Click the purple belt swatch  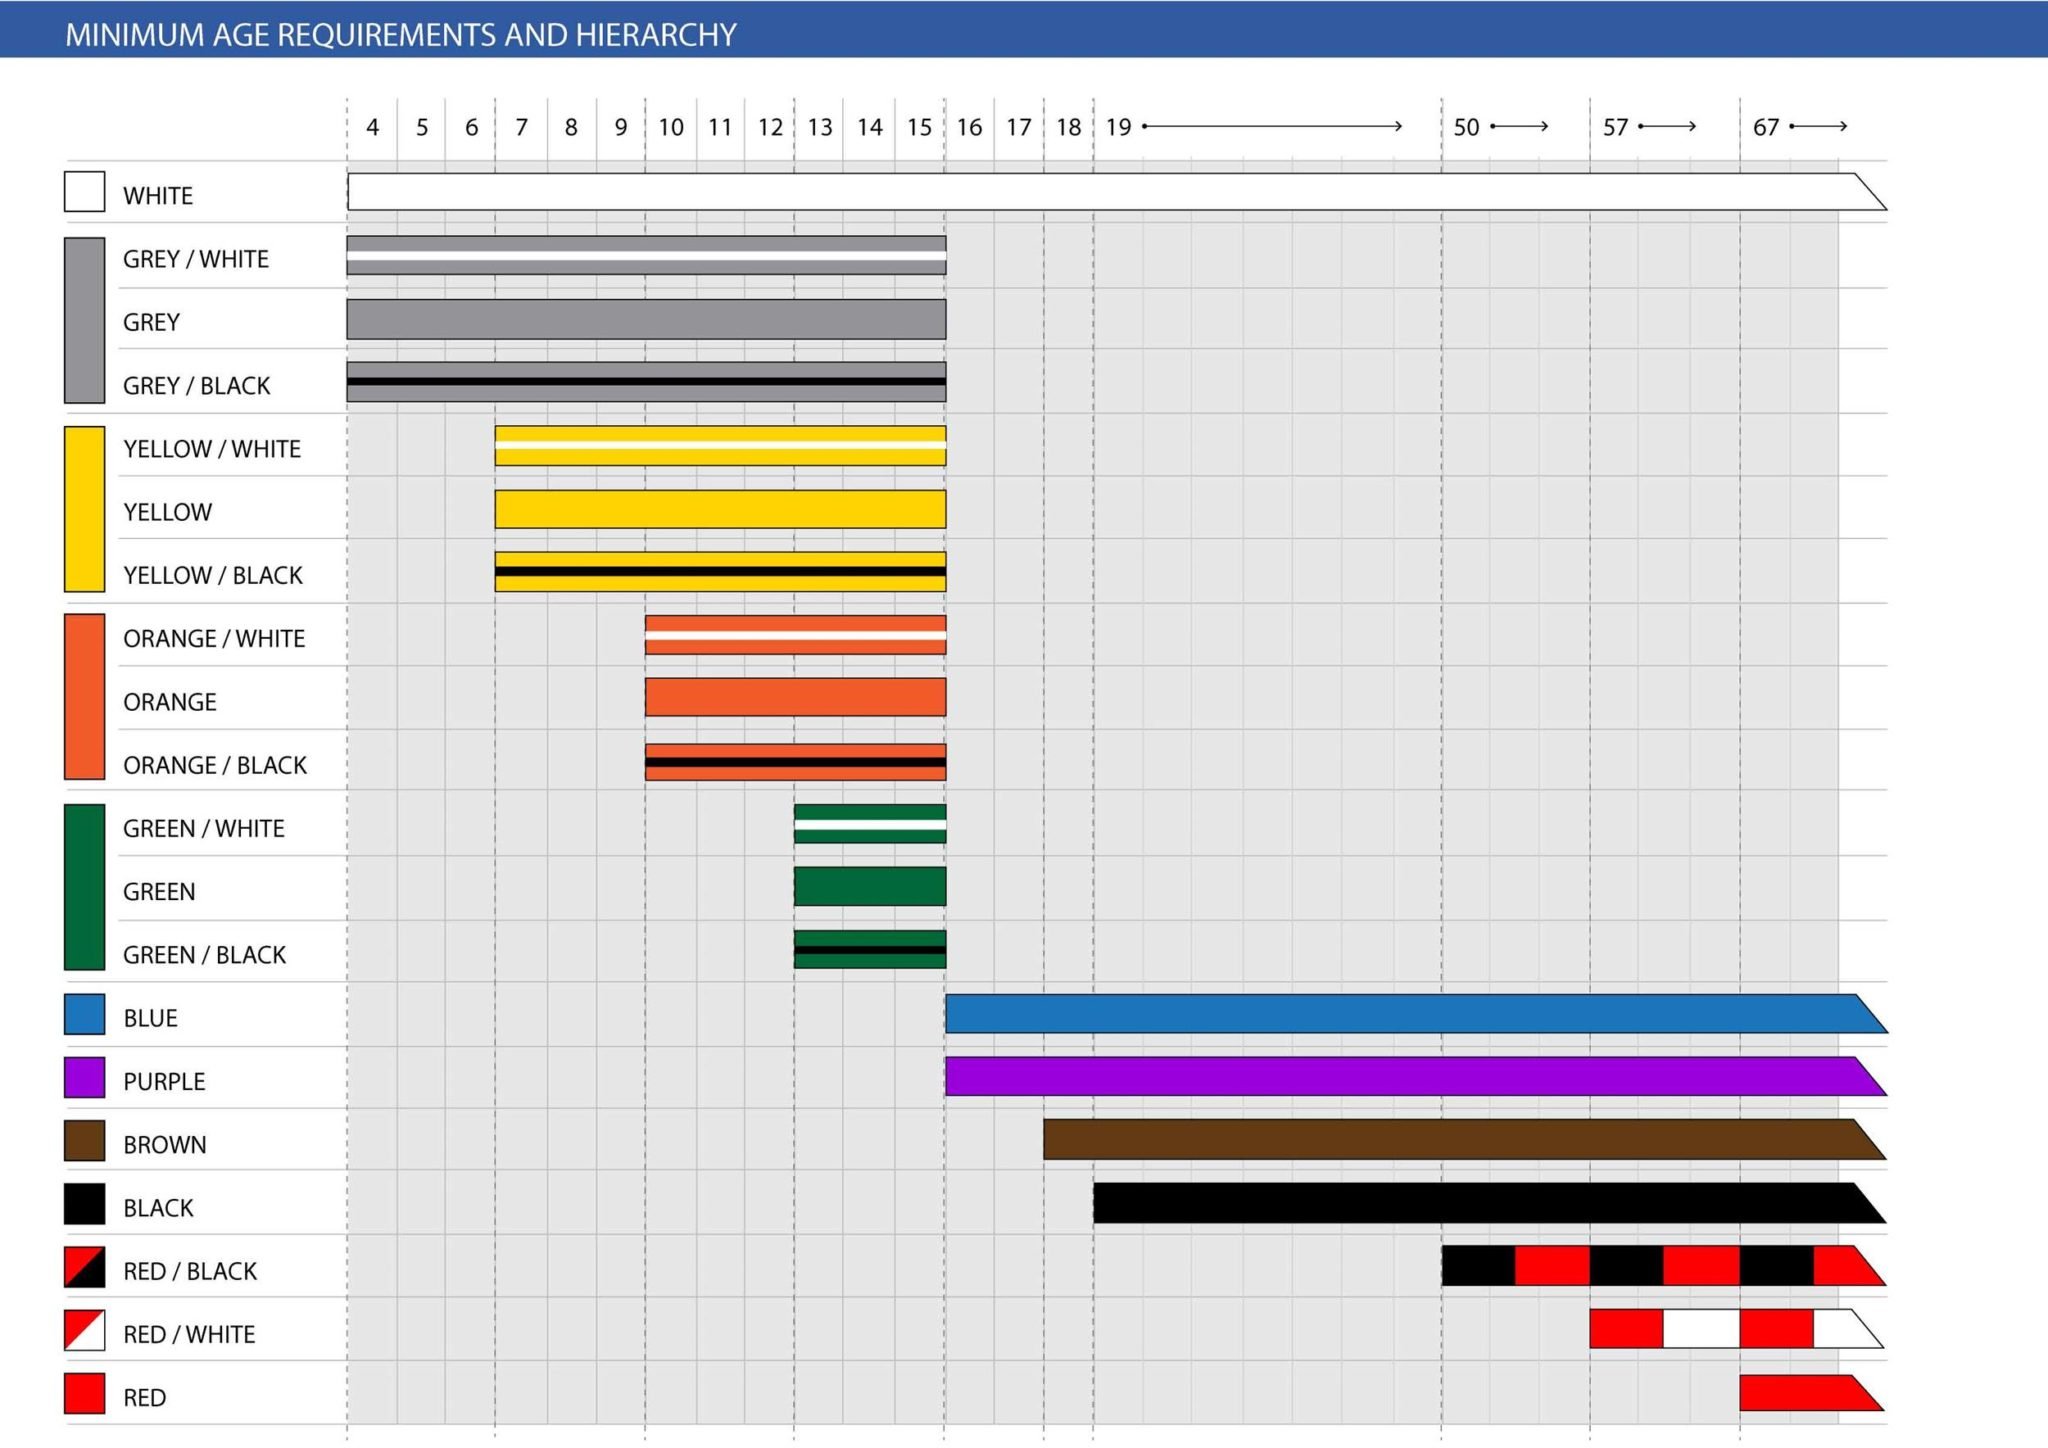85,1078
